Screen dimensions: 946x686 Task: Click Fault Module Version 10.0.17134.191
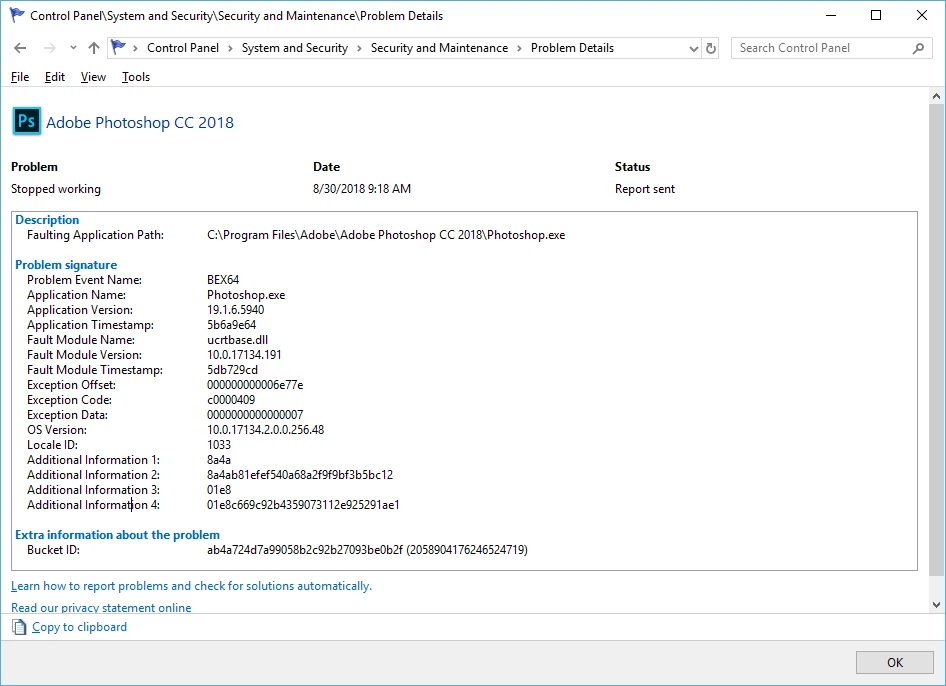244,355
